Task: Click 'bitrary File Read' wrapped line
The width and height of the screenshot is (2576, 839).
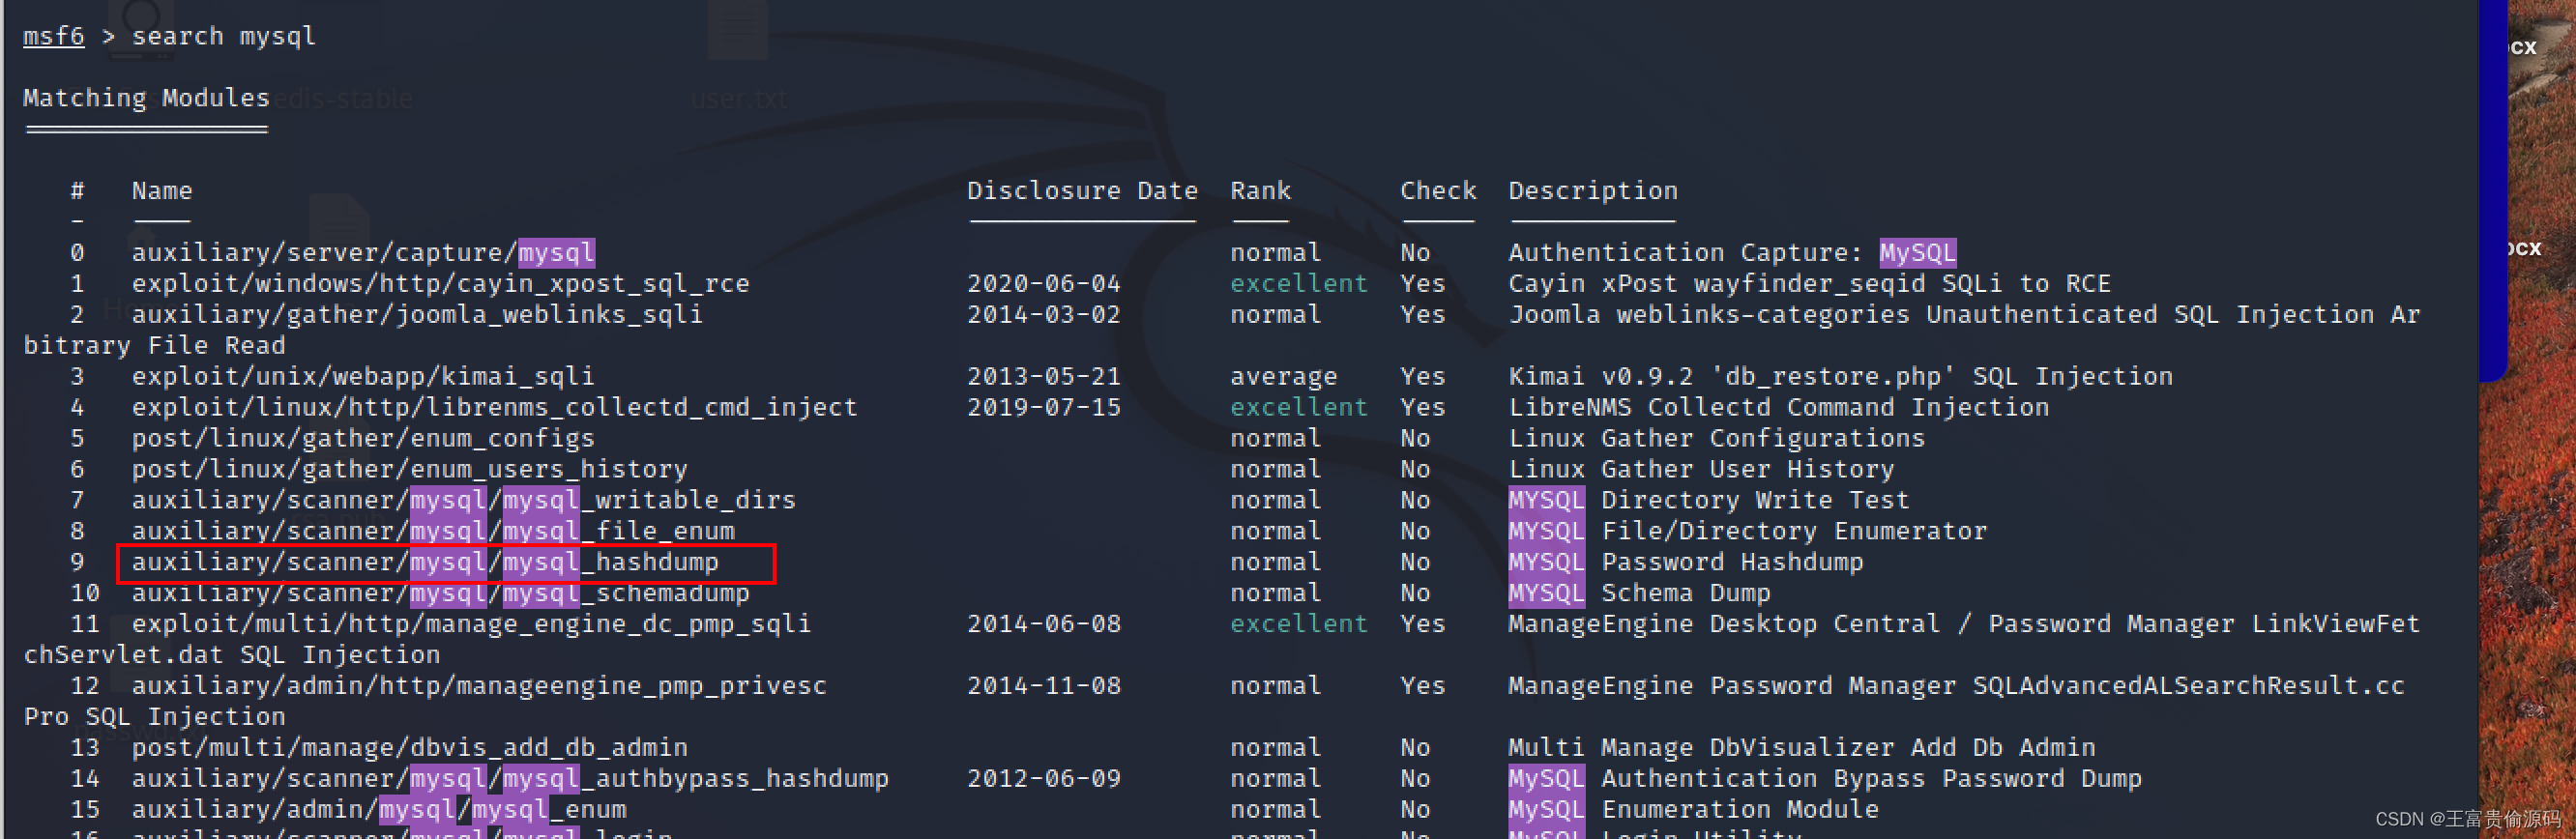Action: pyautogui.click(x=155, y=346)
